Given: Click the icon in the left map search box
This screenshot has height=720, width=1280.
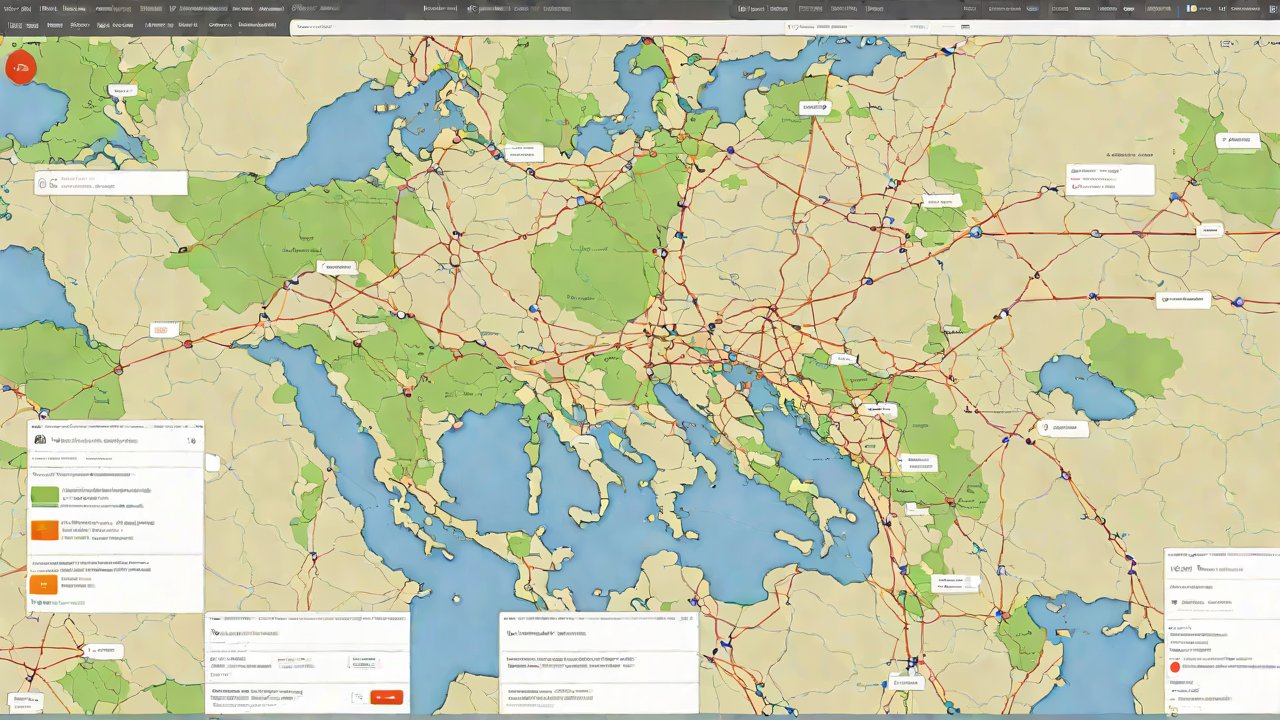Looking at the screenshot, I should point(43,183).
